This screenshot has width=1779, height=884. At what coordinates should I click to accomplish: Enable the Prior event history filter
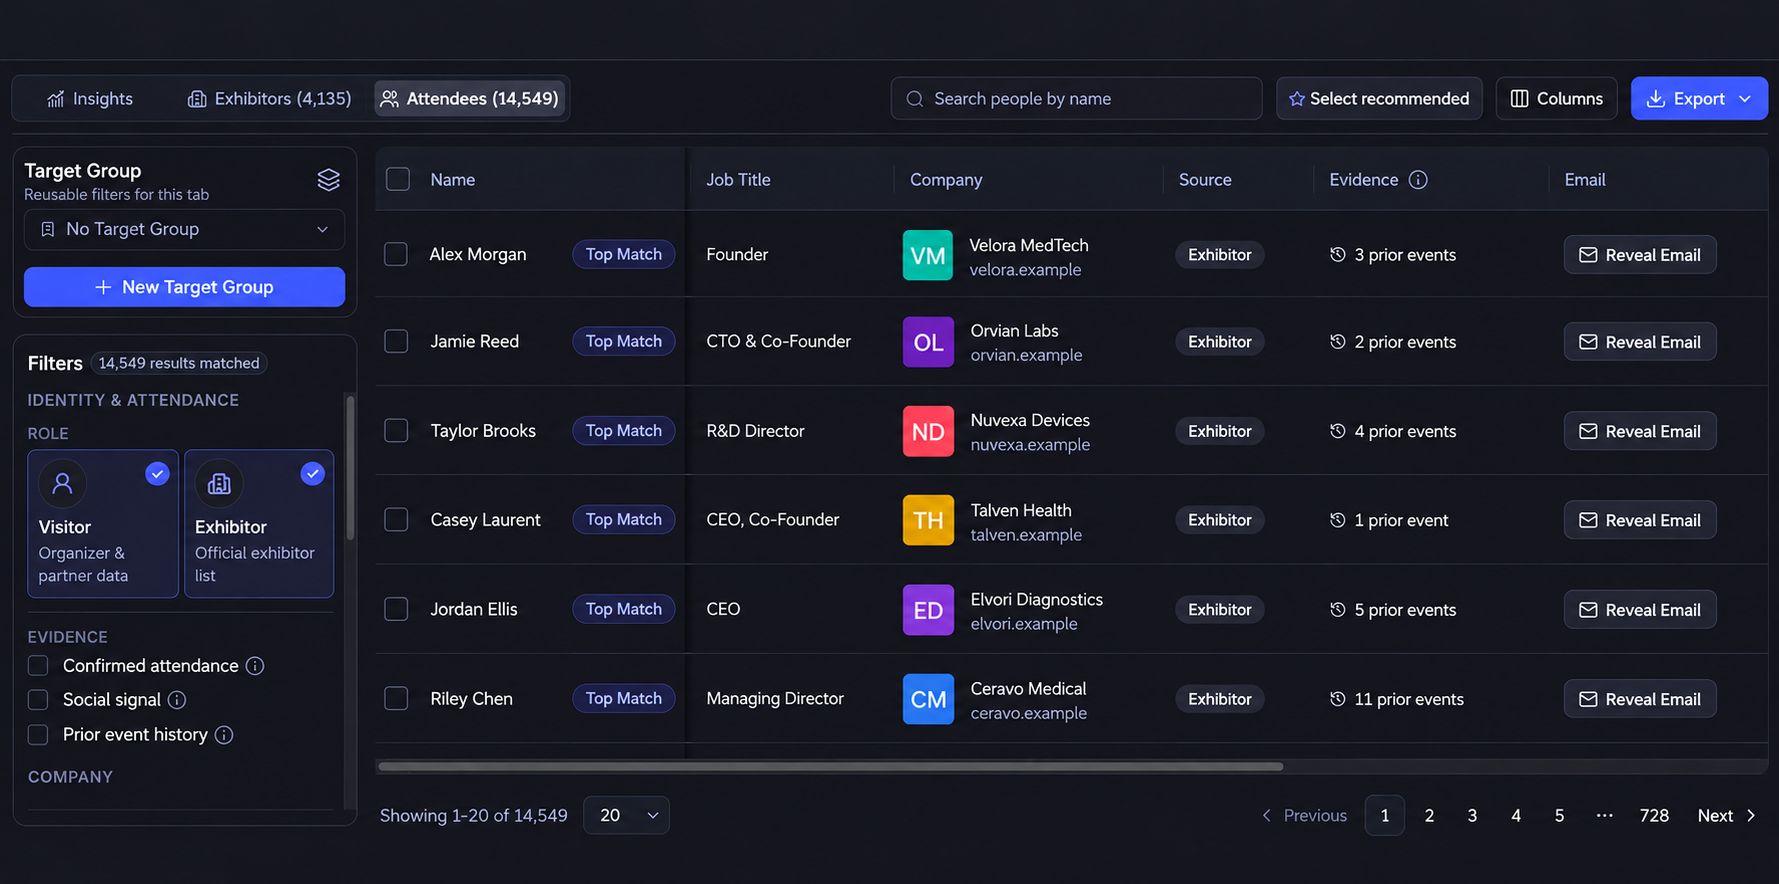click(38, 735)
